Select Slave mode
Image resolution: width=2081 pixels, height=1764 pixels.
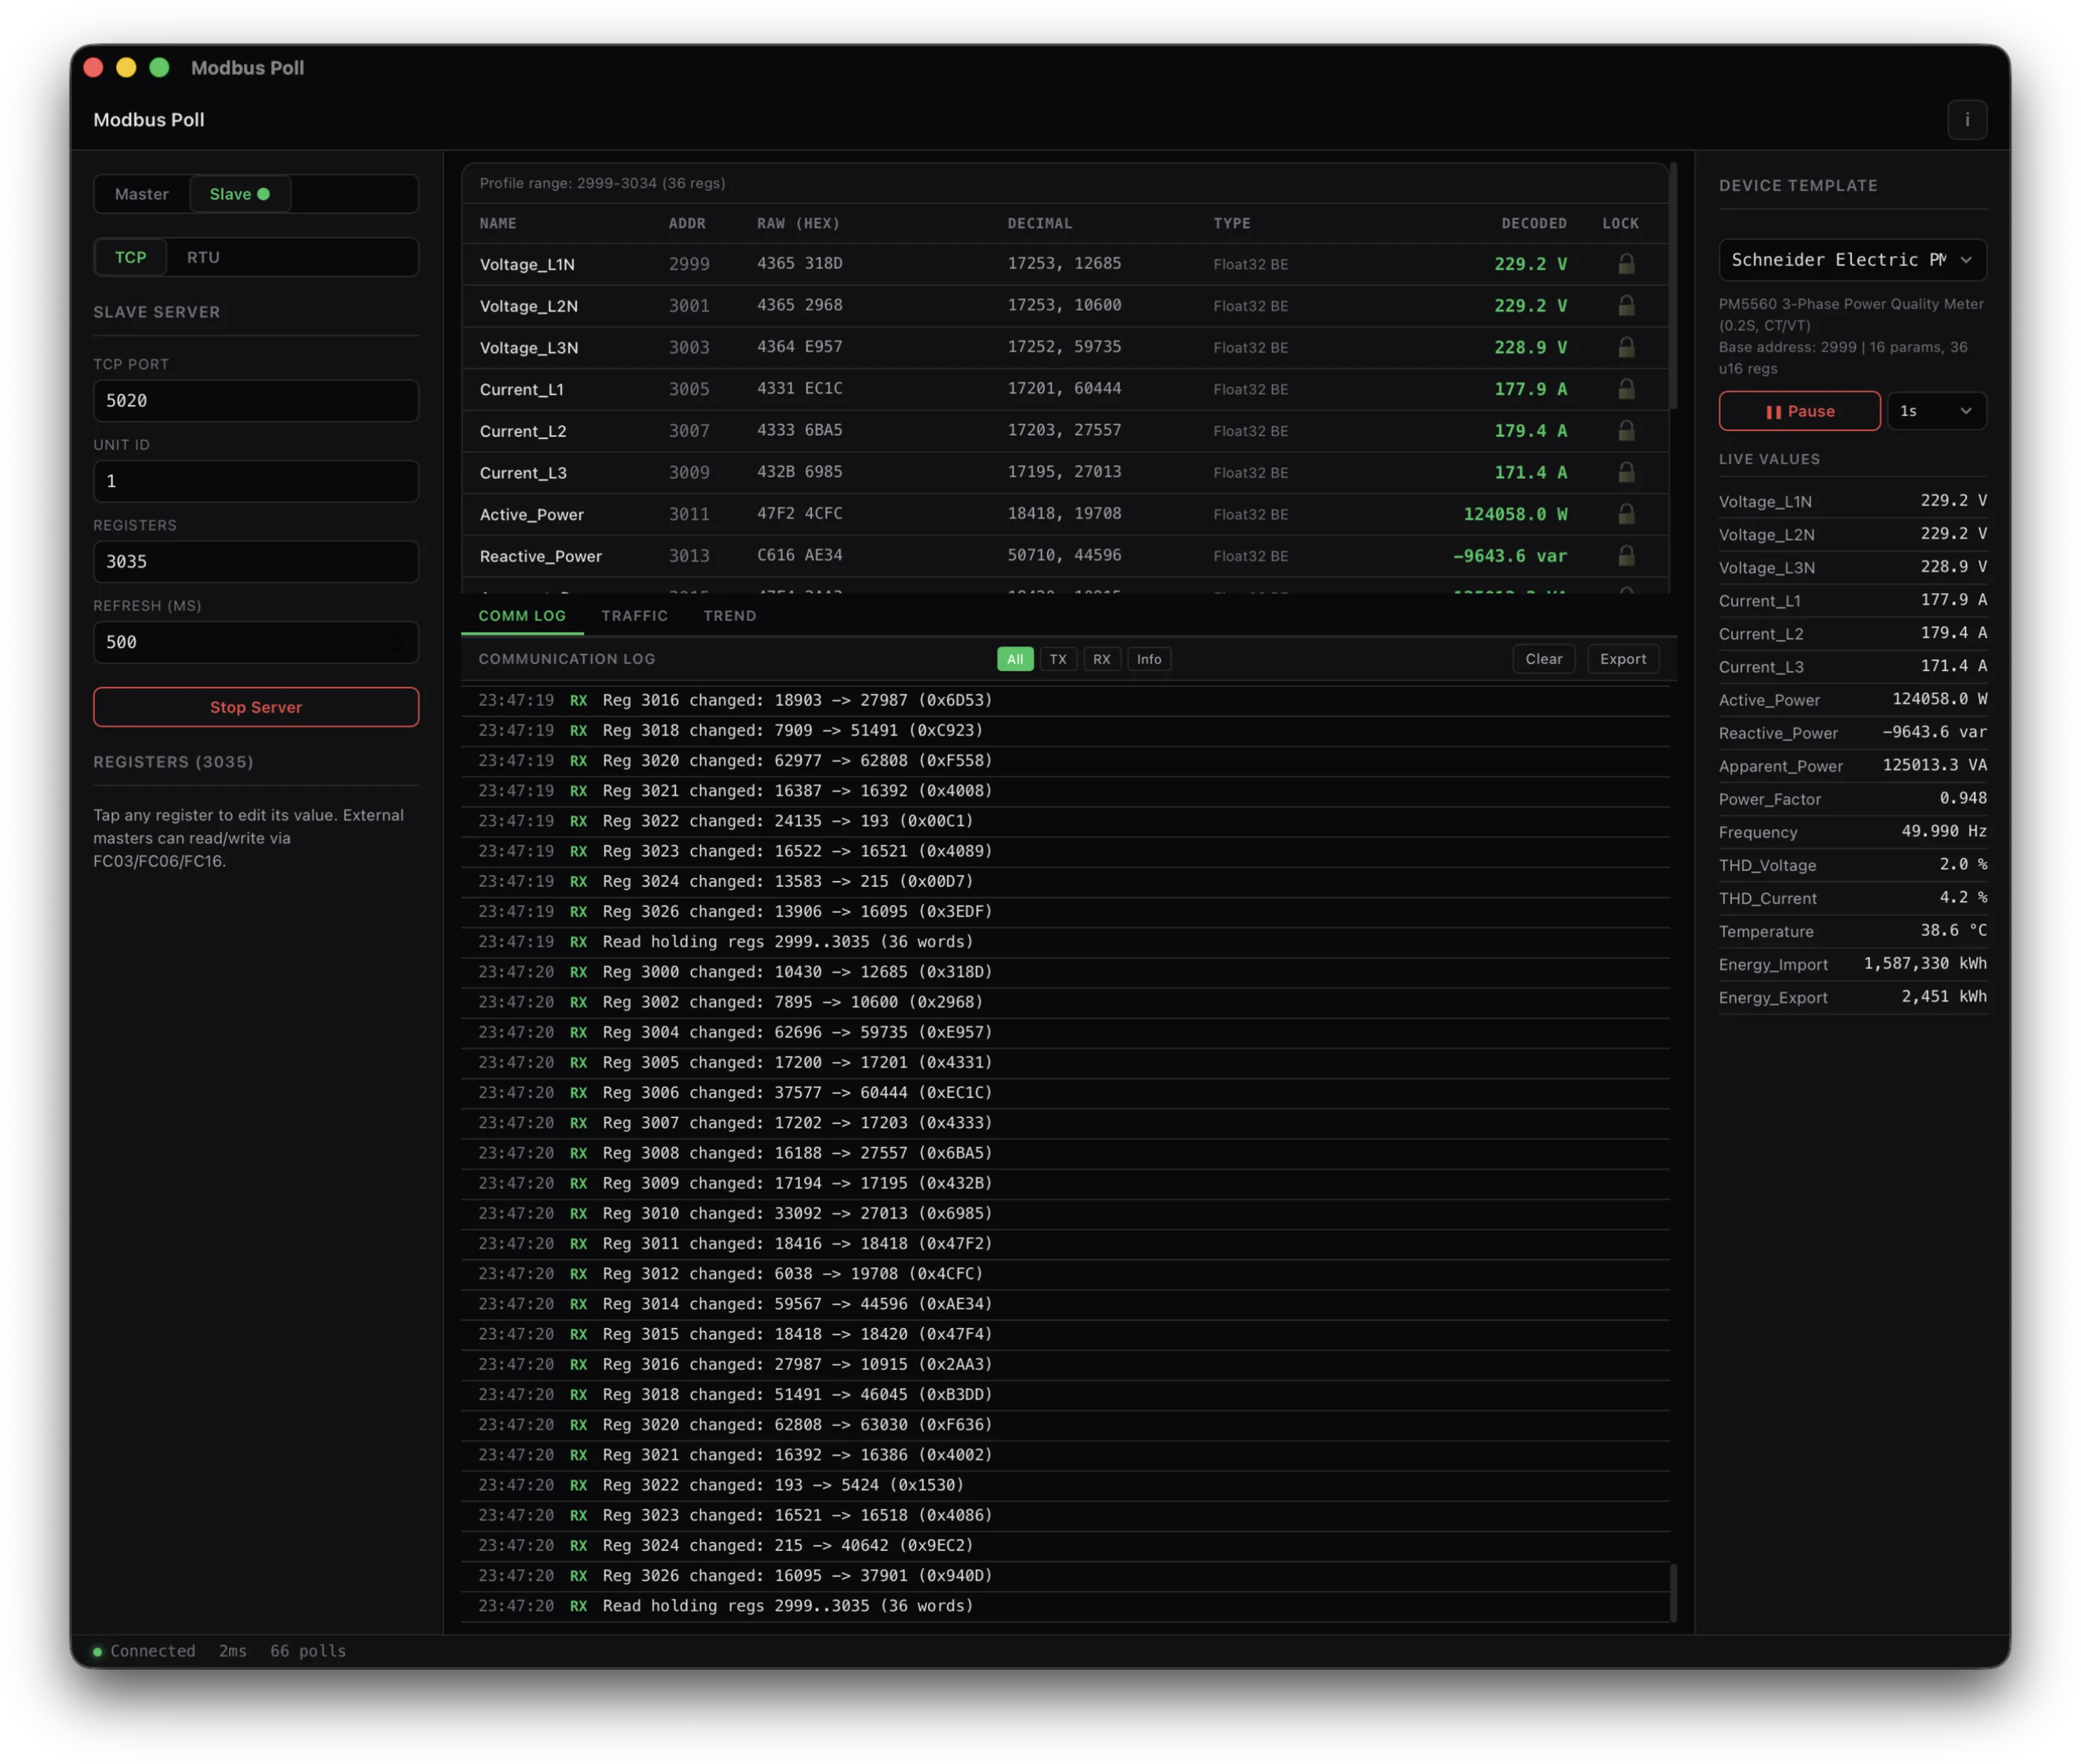pos(240,194)
